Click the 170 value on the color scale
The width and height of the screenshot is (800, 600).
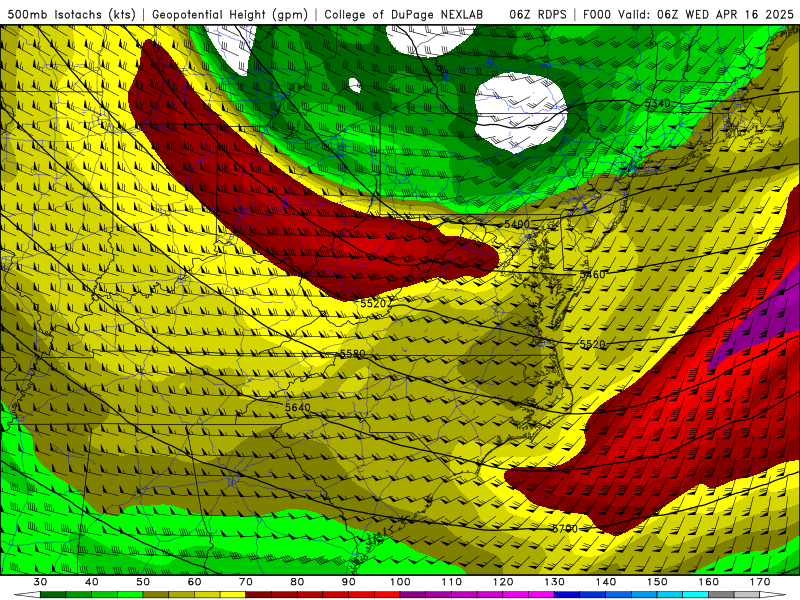pos(760,582)
